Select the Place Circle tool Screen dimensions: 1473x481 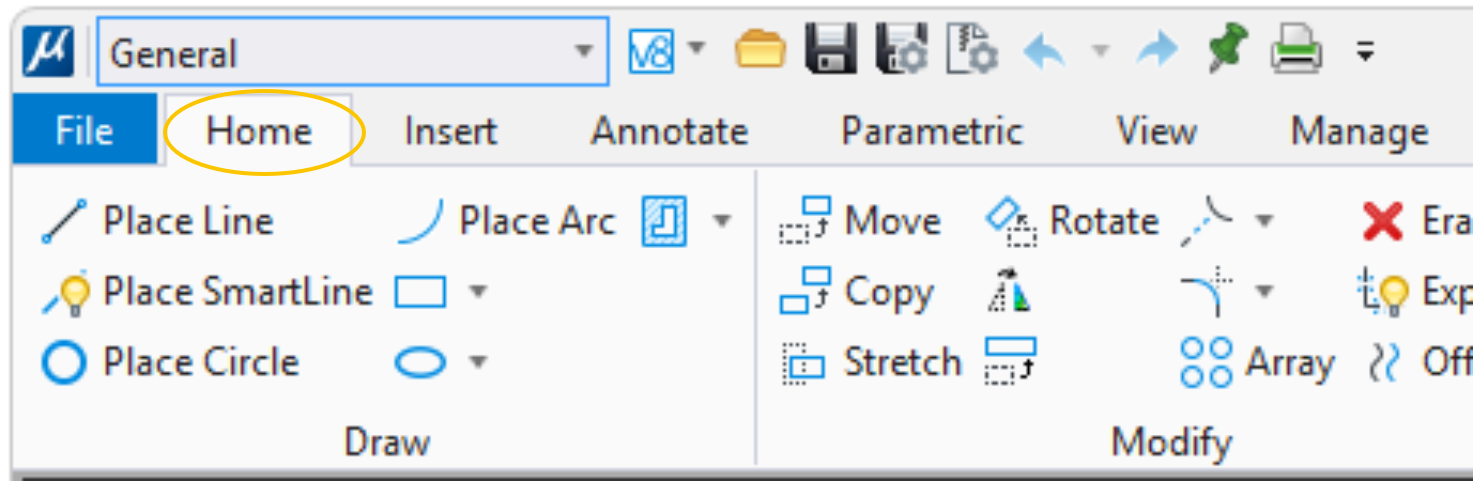170,362
